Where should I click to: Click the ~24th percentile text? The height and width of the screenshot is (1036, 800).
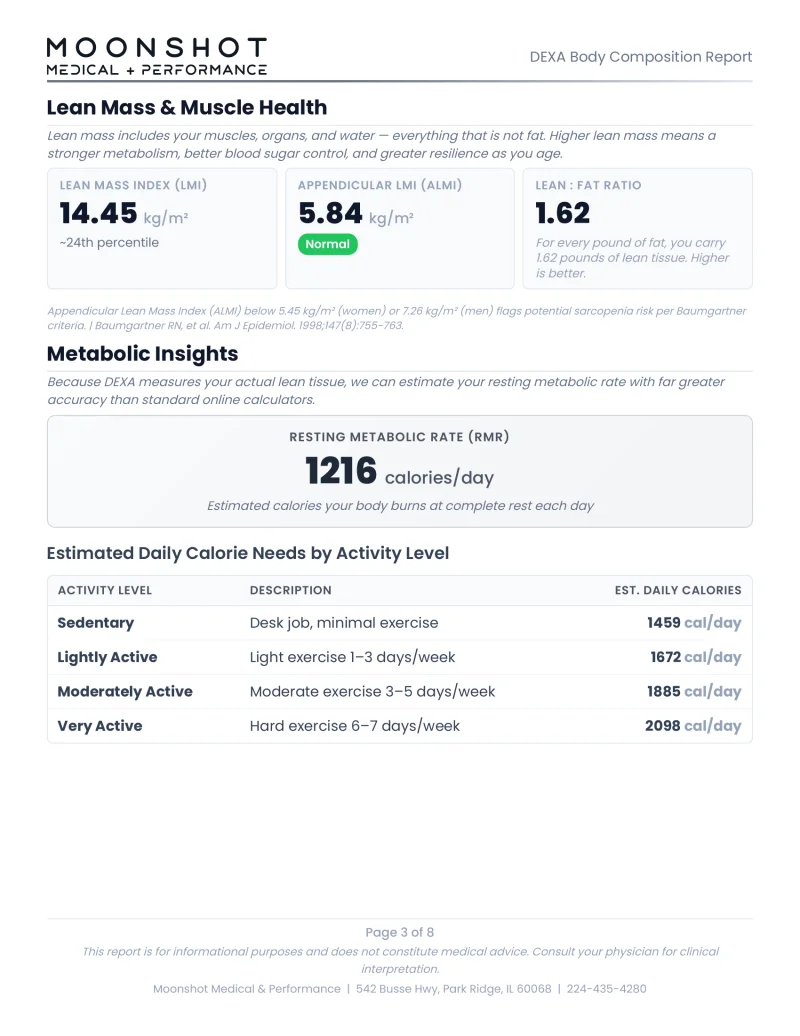pyautogui.click(x=109, y=243)
